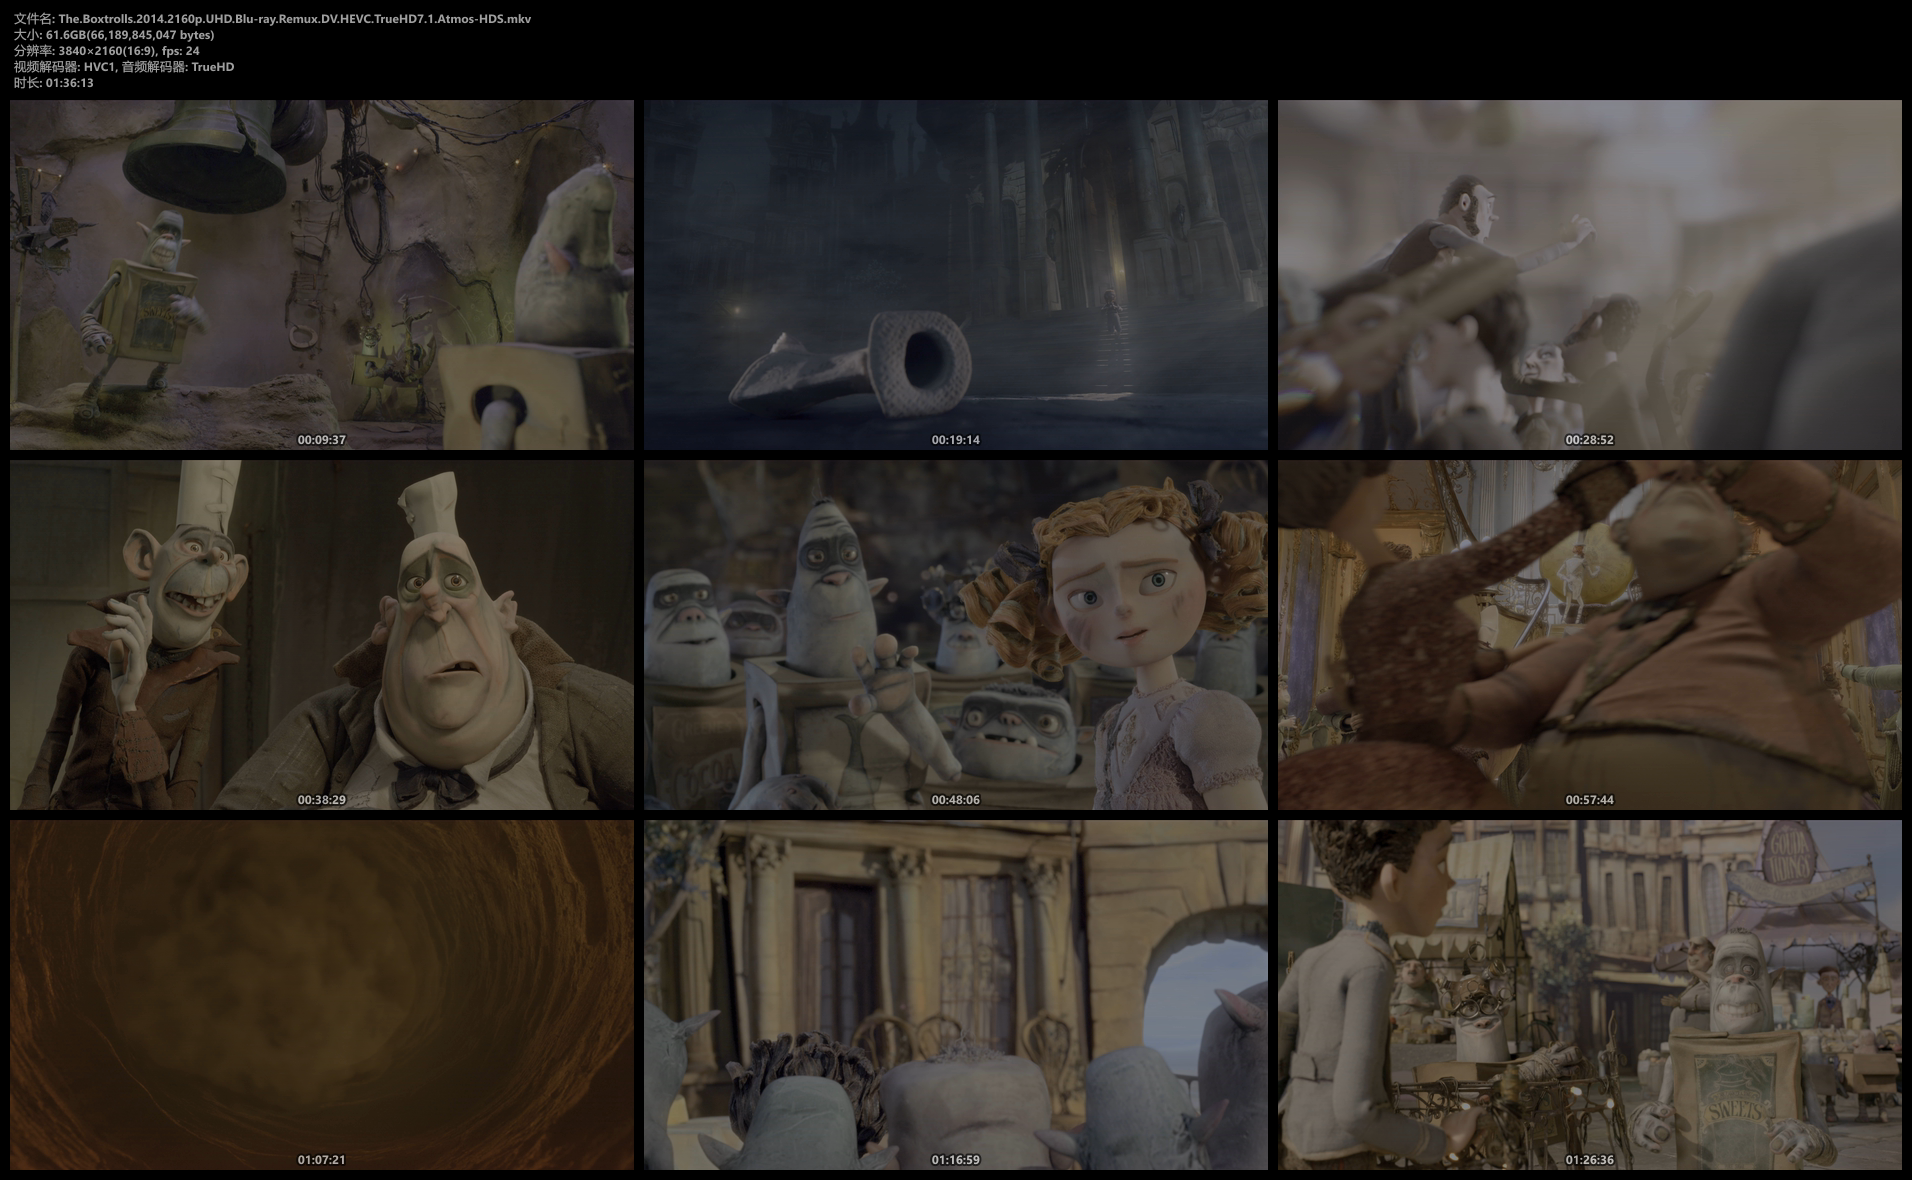Open the thumbnail of large man in brown coat

tap(1589, 634)
